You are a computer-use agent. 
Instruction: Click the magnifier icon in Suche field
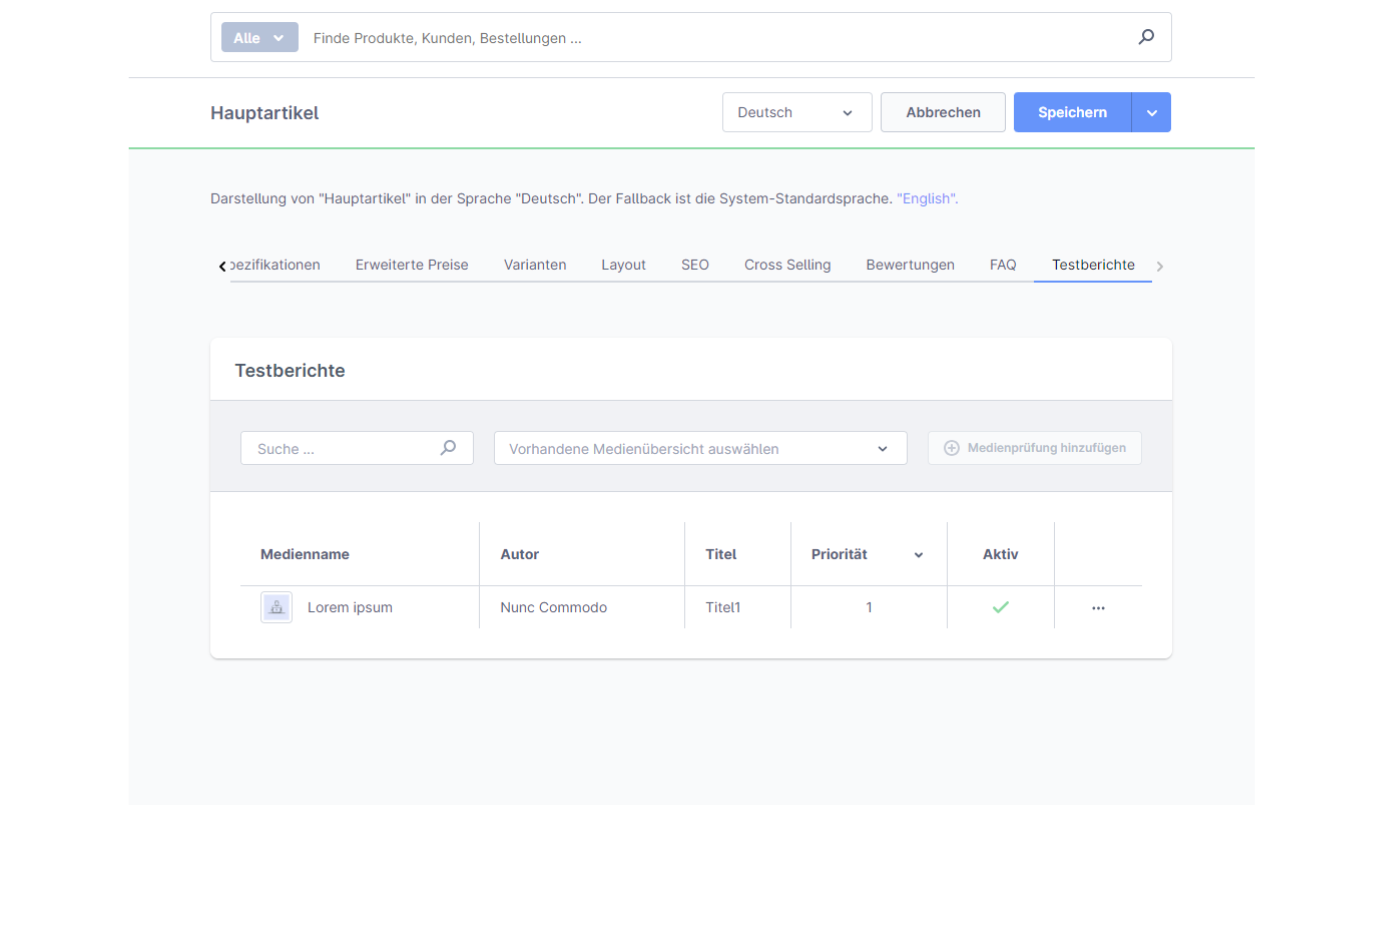[x=448, y=448]
